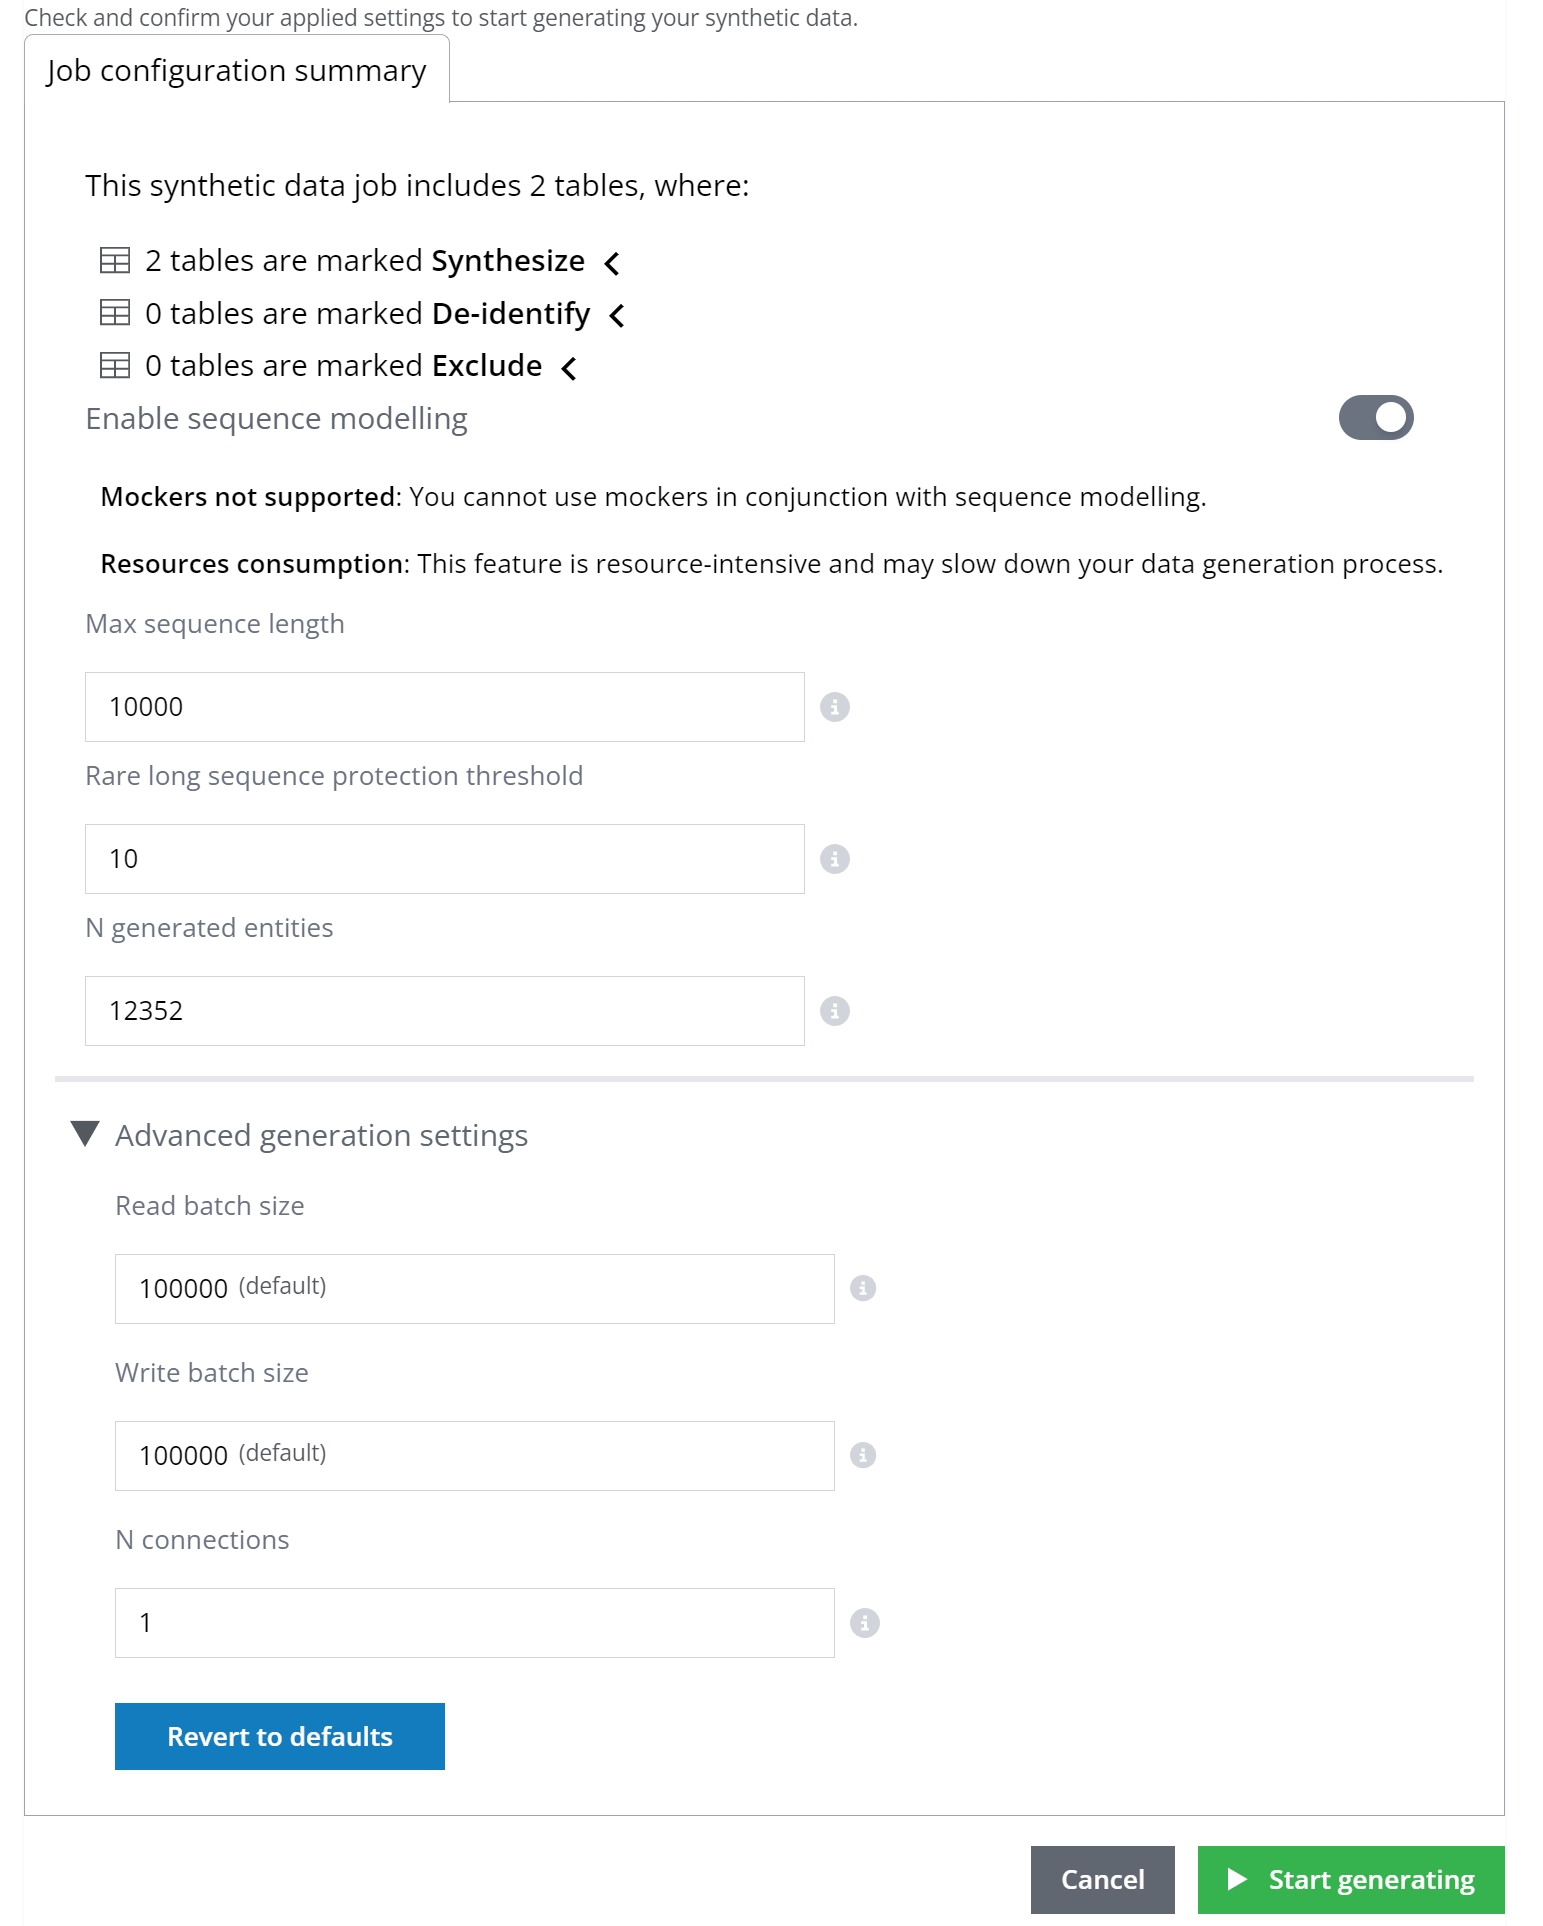The image size is (1543, 1926).
Task: Disable the sequence modelling toggle
Action: 1375,418
